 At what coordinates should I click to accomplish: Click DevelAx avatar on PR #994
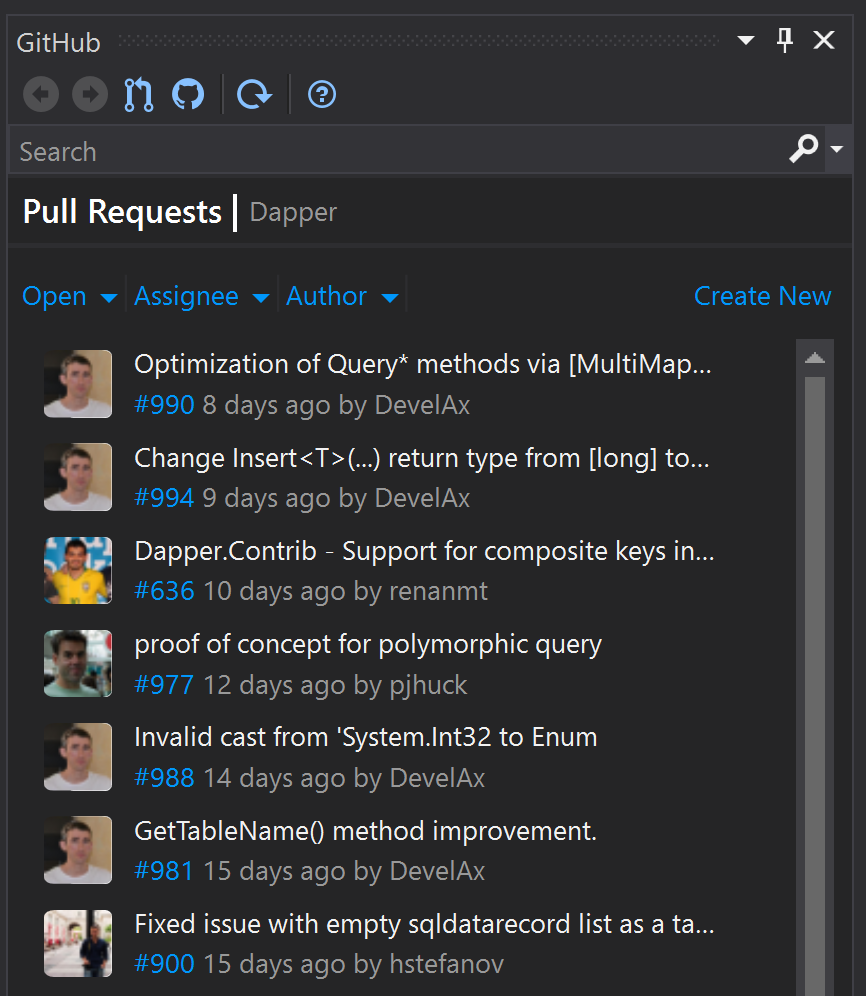[x=78, y=477]
